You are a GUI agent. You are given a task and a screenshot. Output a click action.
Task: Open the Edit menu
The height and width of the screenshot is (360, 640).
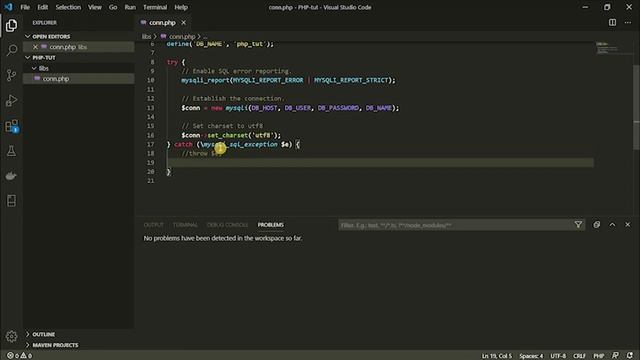pos(42,7)
